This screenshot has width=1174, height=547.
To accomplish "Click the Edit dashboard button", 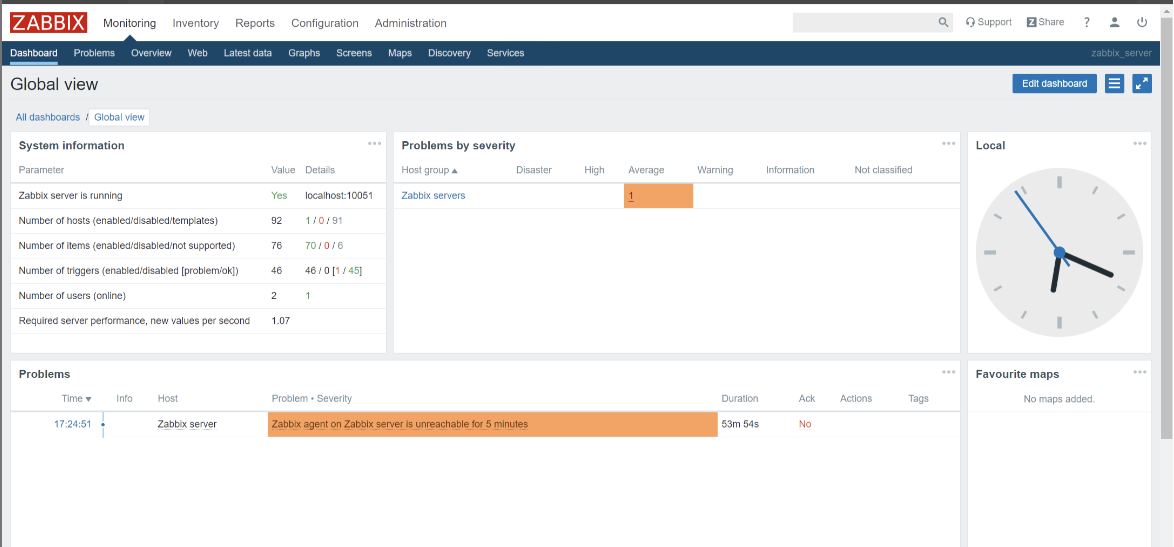I will pyautogui.click(x=1054, y=83).
